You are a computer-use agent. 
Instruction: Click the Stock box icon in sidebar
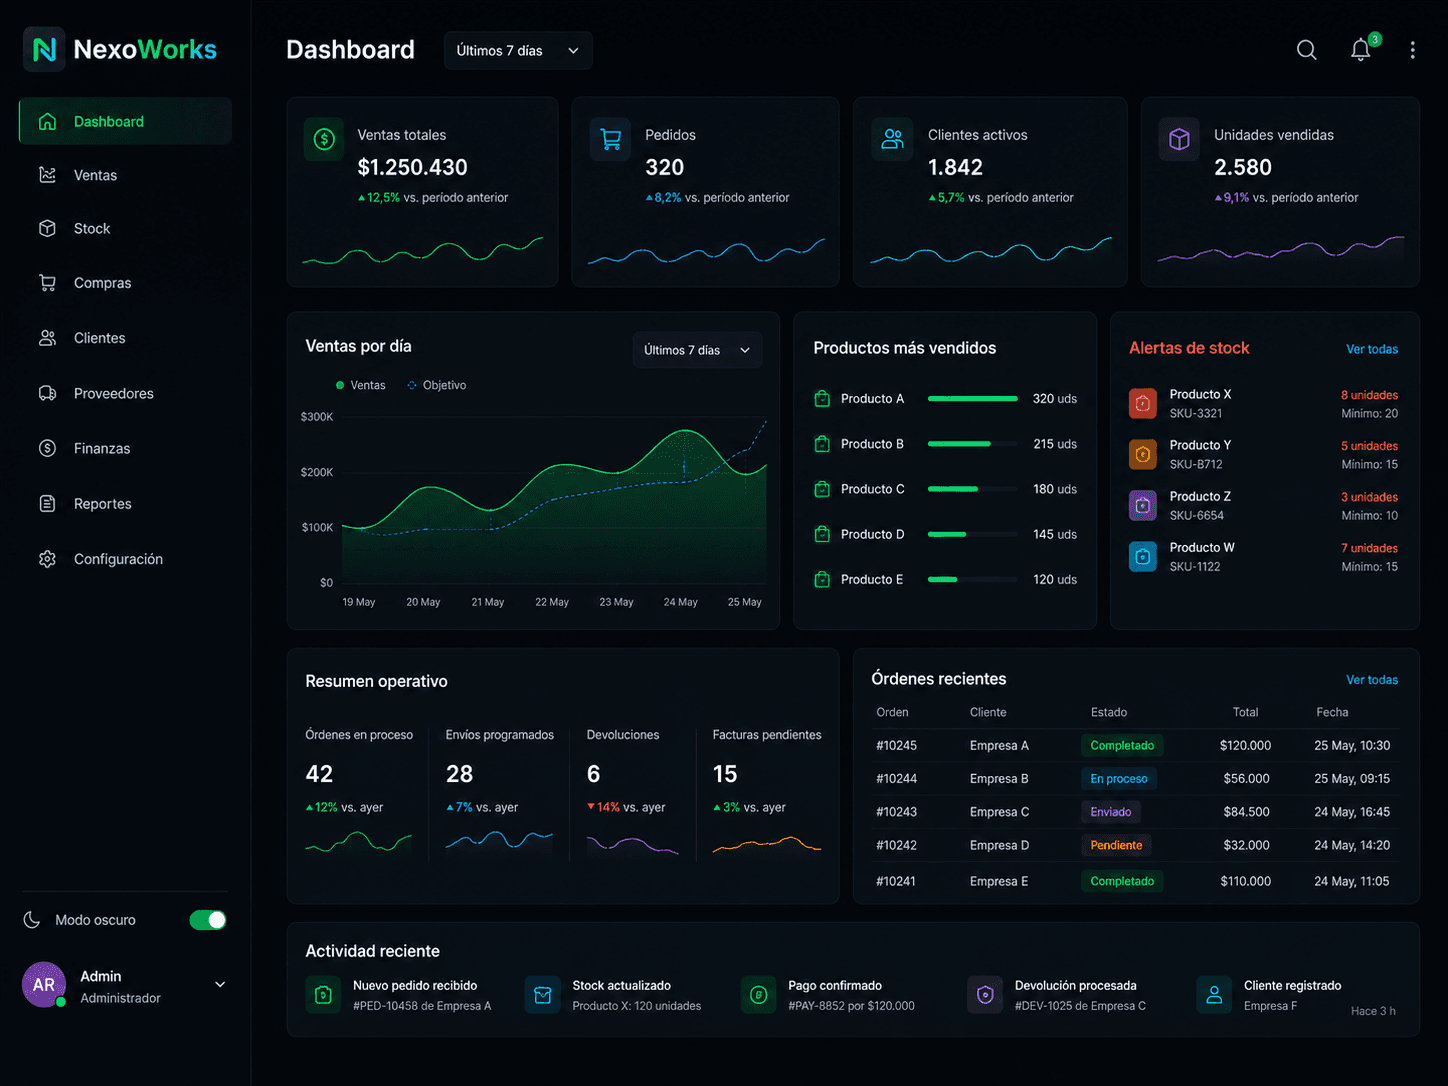coord(47,228)
